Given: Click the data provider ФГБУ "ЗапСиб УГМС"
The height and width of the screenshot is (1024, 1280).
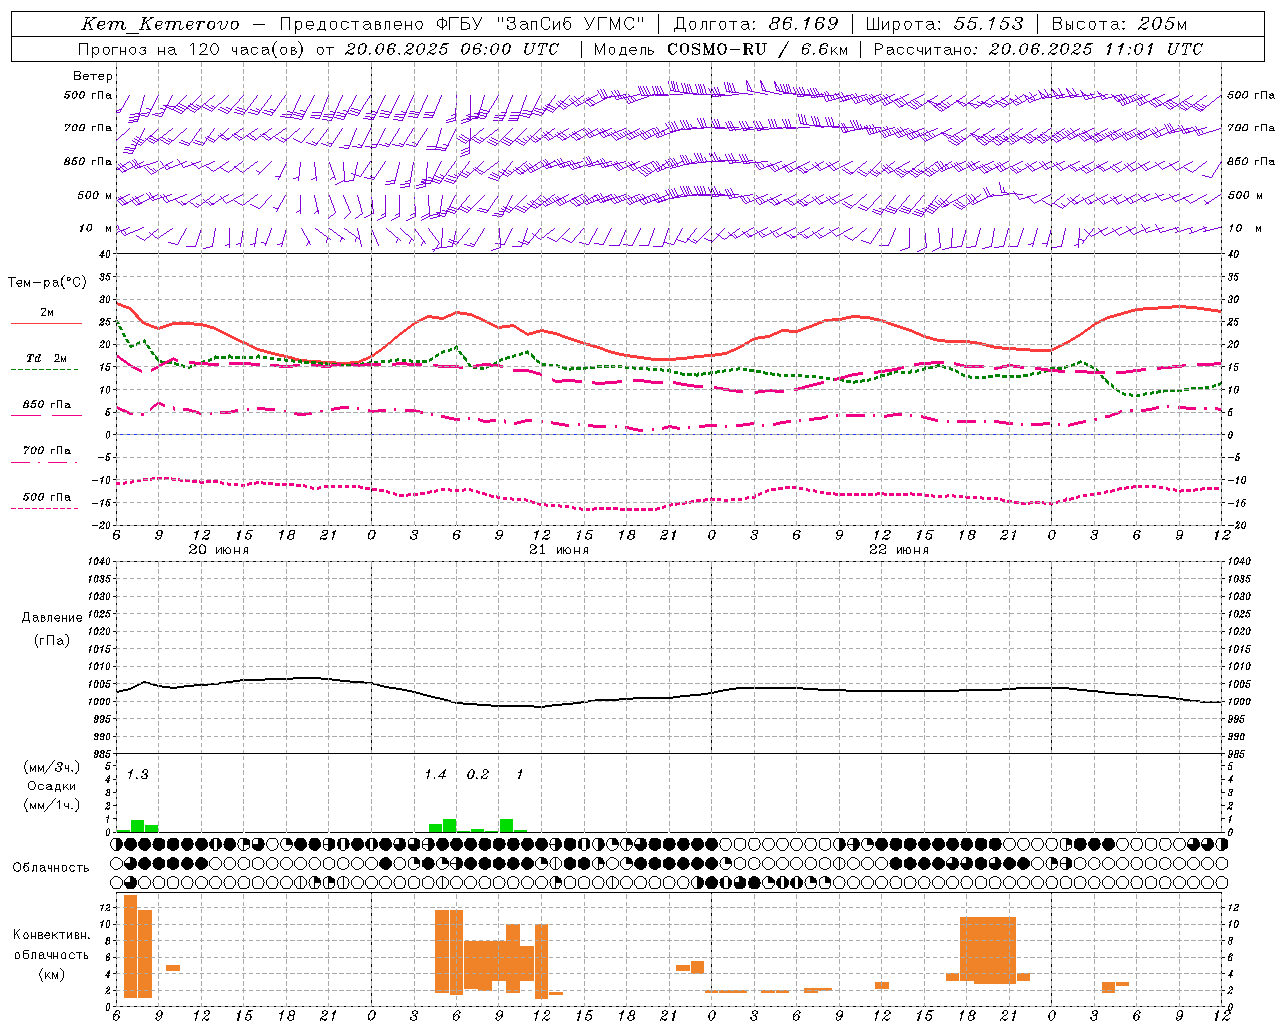Looking at the screenshot, I should (x=541, y=24).
